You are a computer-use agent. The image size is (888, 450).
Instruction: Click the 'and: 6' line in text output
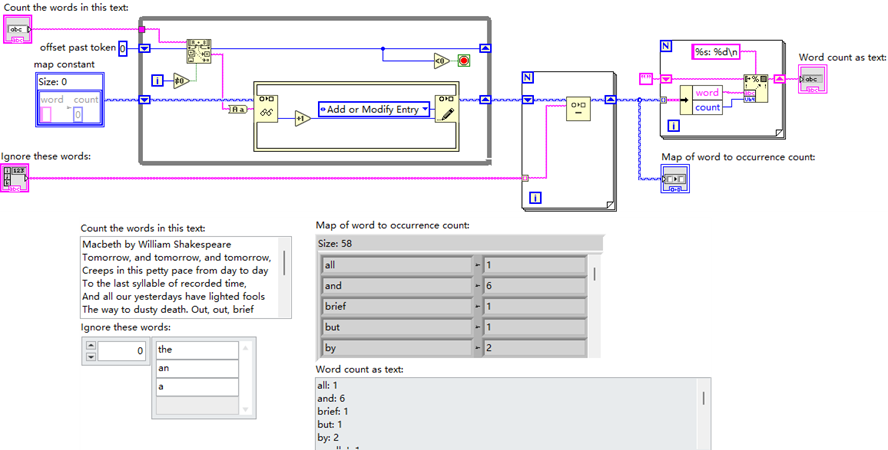331,398
